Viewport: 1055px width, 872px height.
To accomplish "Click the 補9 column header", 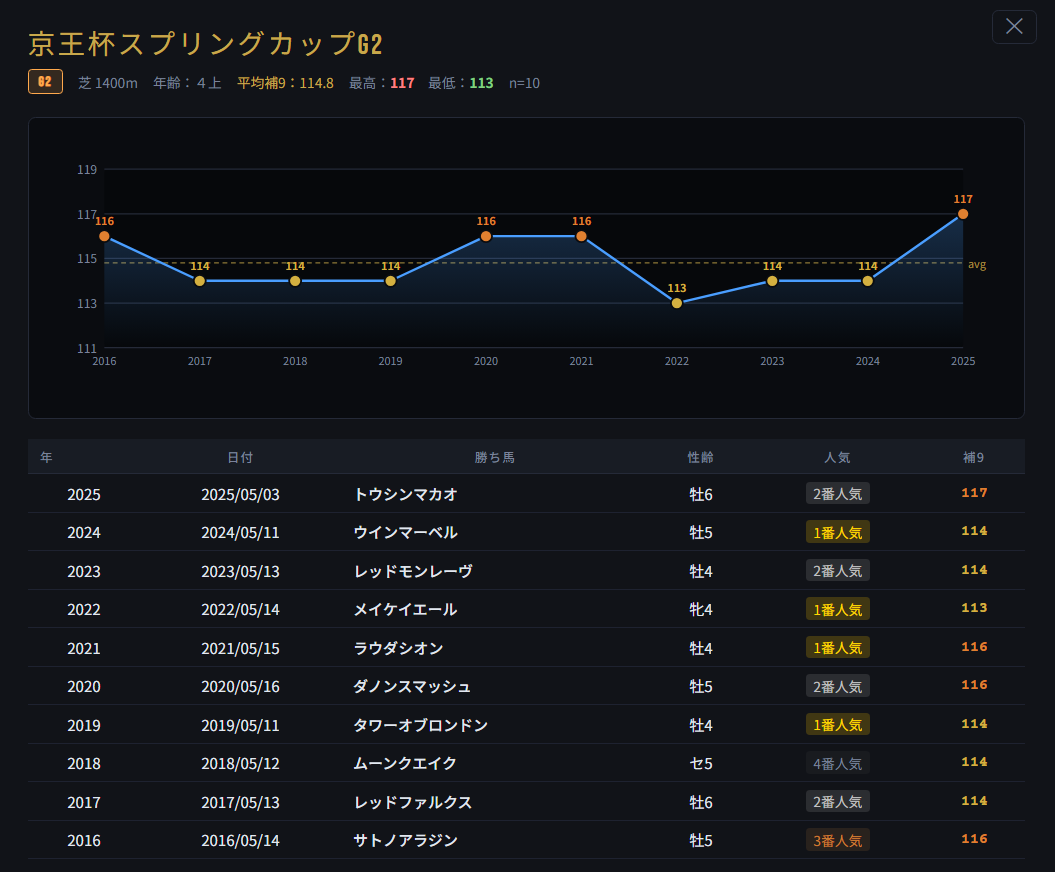I will [x=973, y=457].
